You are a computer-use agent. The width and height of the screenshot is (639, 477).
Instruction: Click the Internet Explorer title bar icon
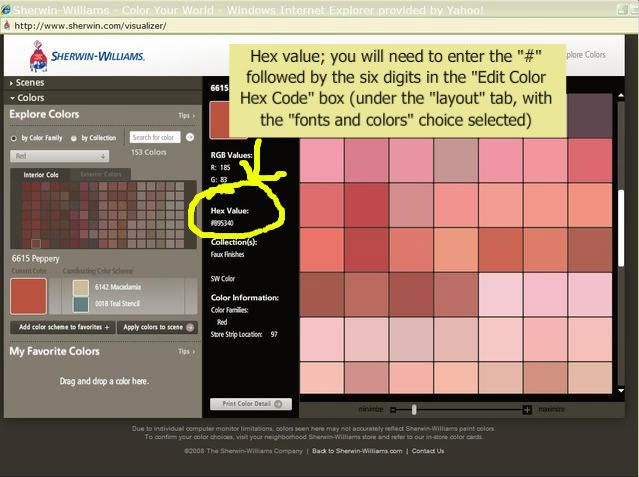(6, 9)
